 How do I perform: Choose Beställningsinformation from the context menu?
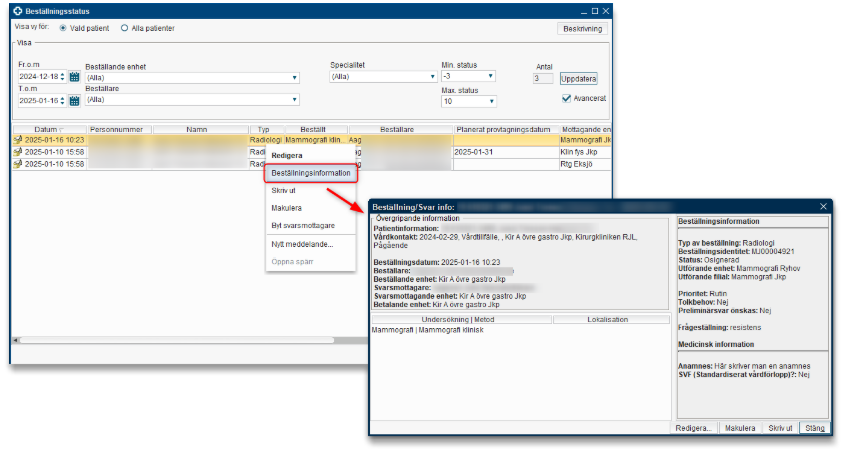click(x=311, y=173)
